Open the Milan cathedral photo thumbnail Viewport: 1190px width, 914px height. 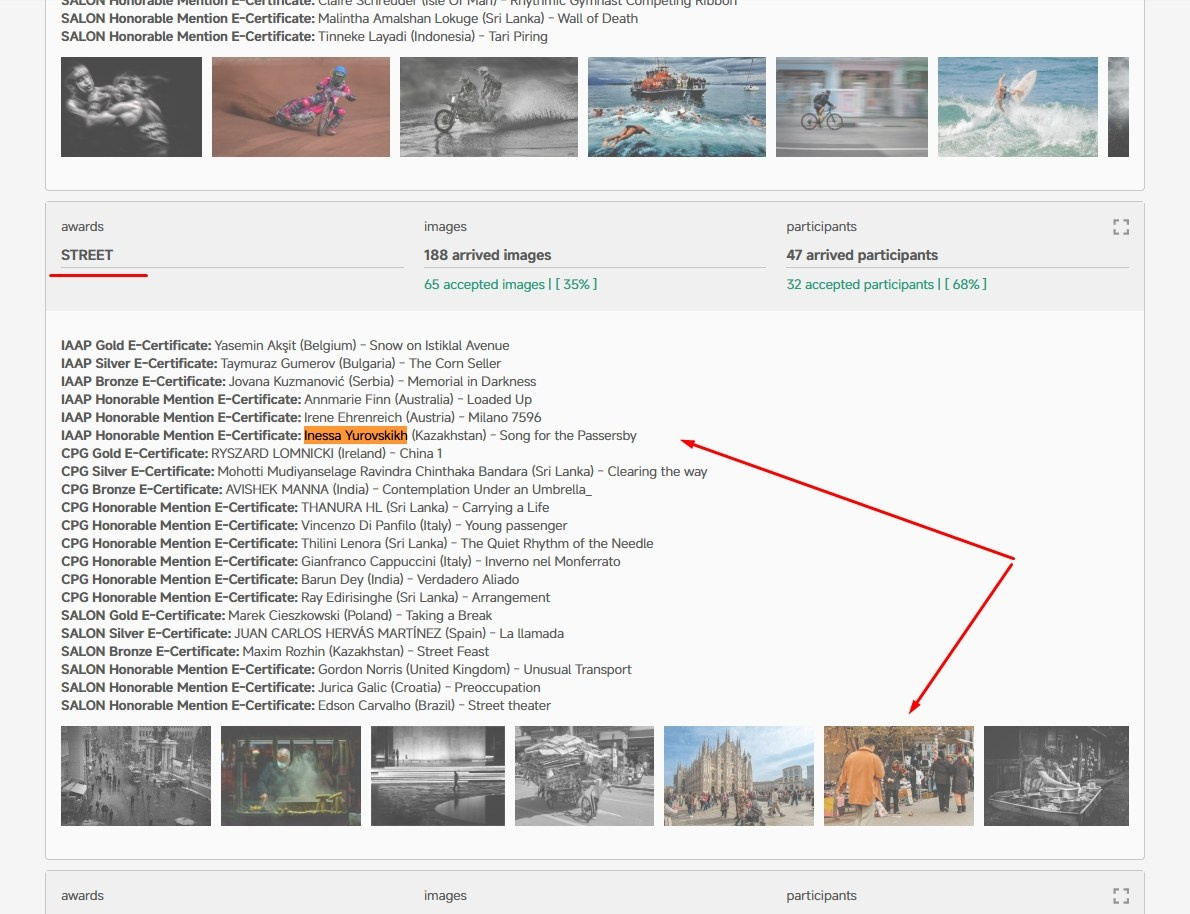pyautogui.click(x=738, y=776)
